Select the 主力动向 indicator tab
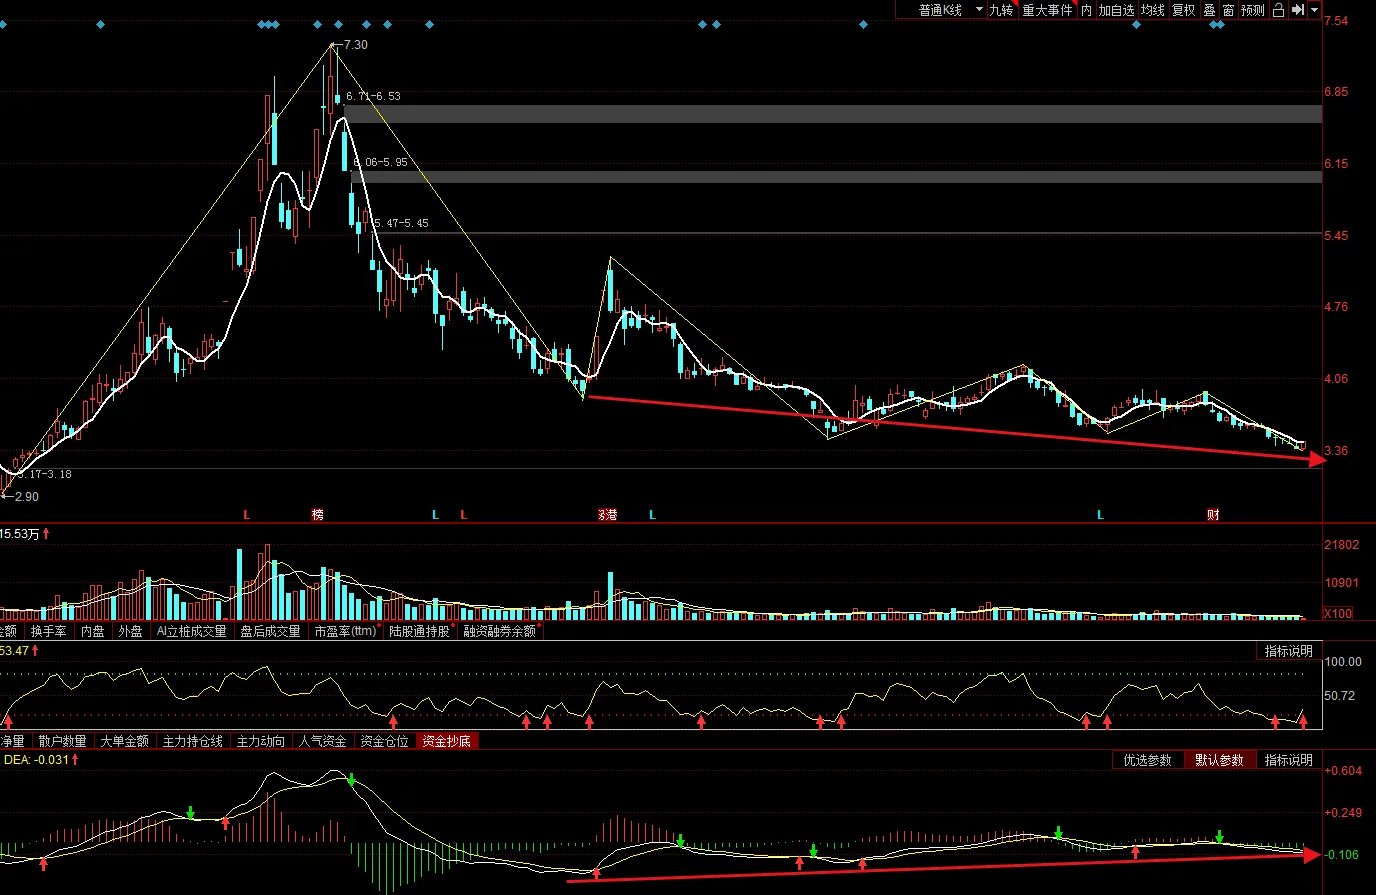 click(x=260, y=741)
